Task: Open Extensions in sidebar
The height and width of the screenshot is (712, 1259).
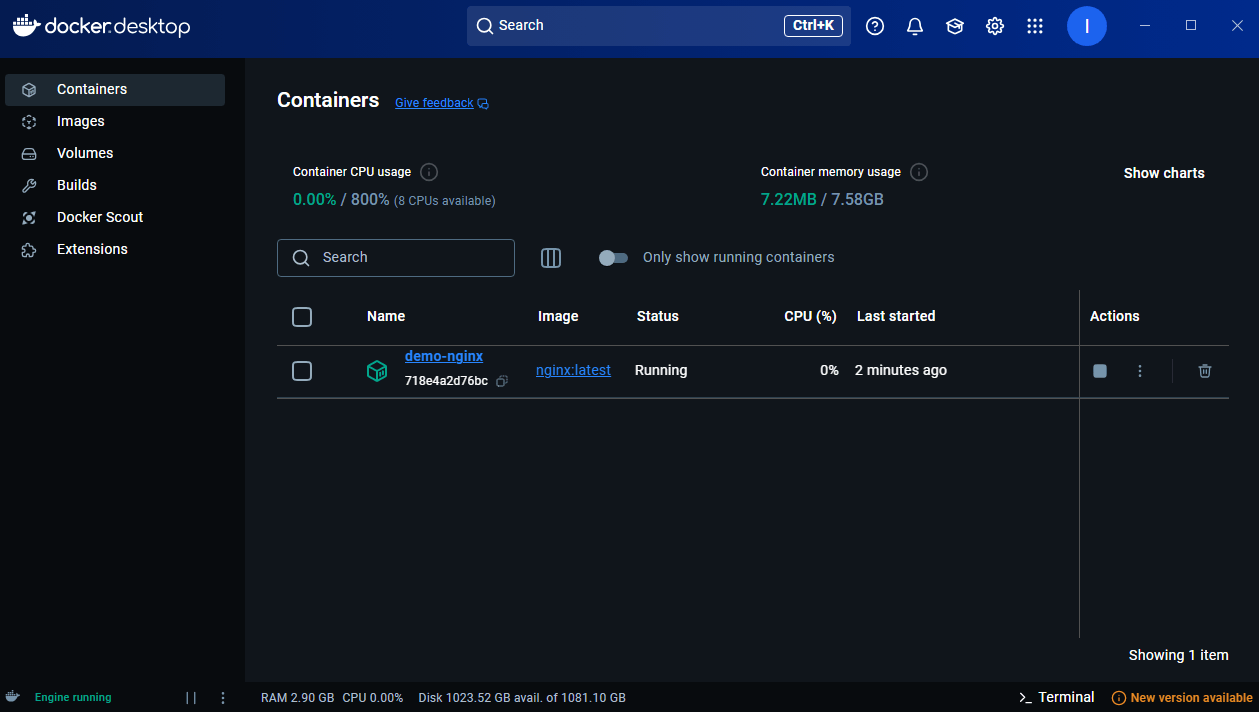Action: coord(115,249)
